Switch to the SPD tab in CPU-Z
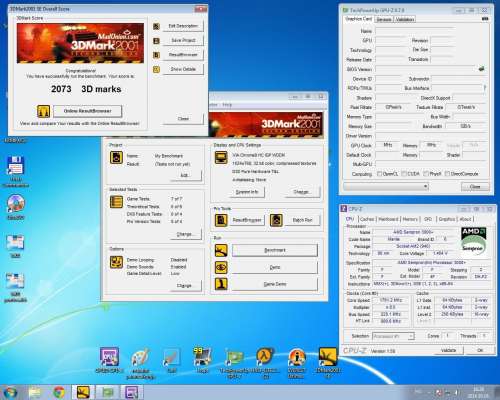 pos(428,219)
